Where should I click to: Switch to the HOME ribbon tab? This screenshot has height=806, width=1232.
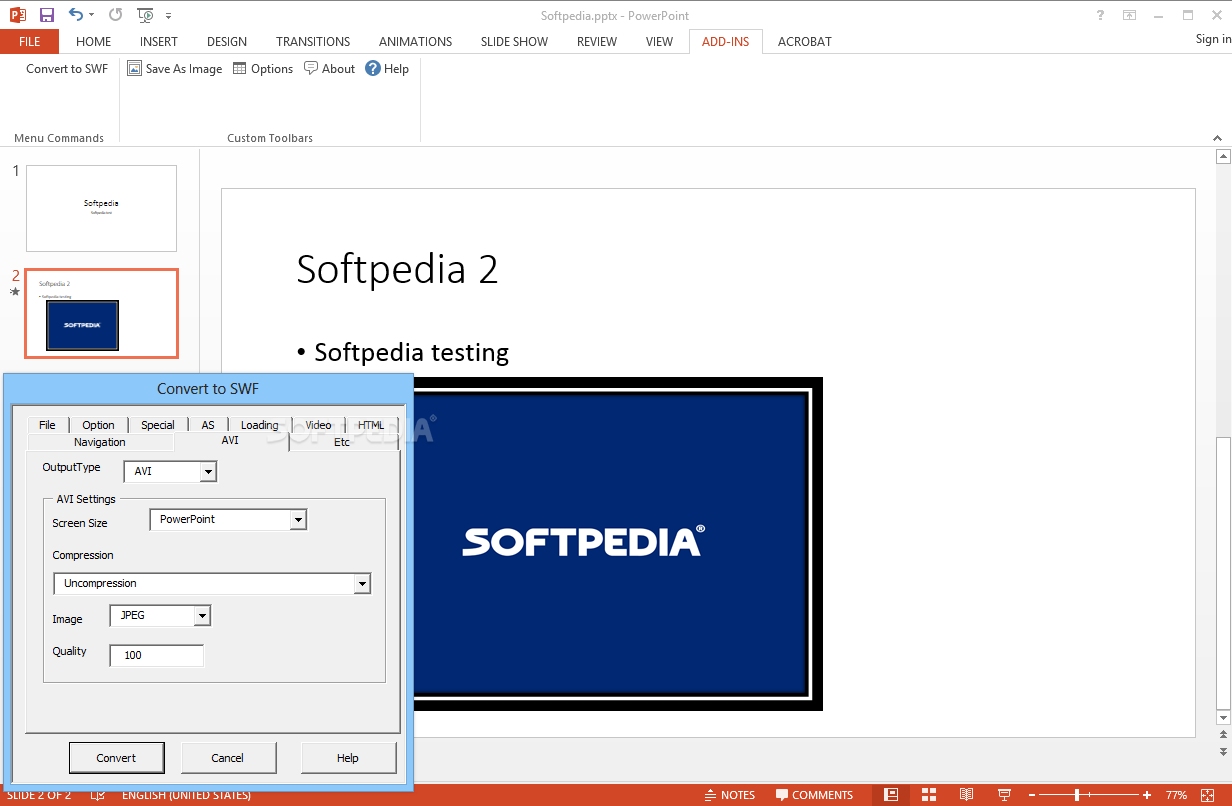click(x=94, y=42)
